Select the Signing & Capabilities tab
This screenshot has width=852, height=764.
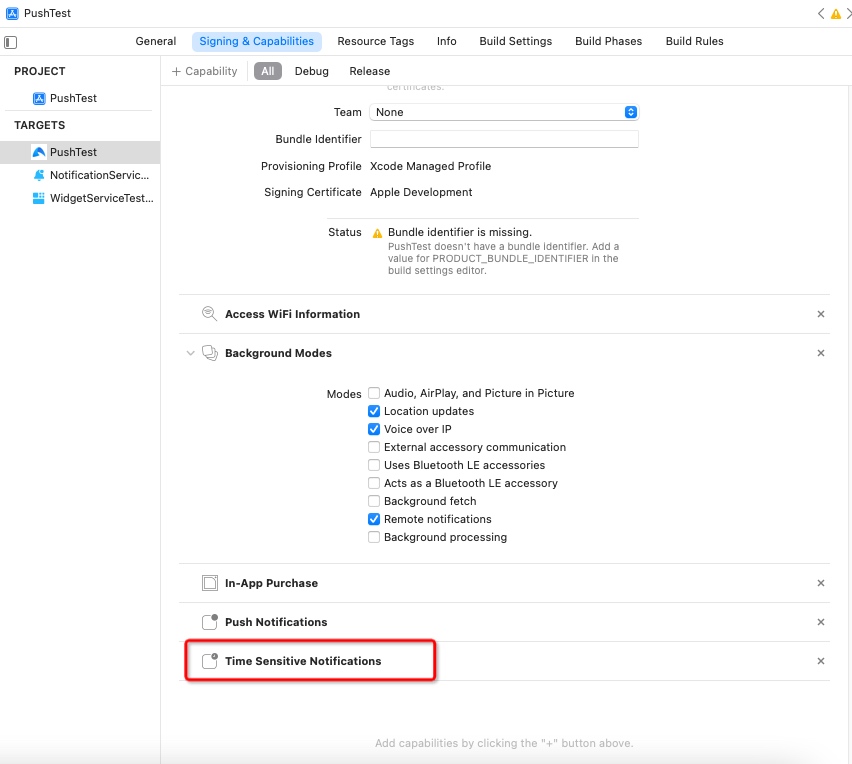coord(256,41)
